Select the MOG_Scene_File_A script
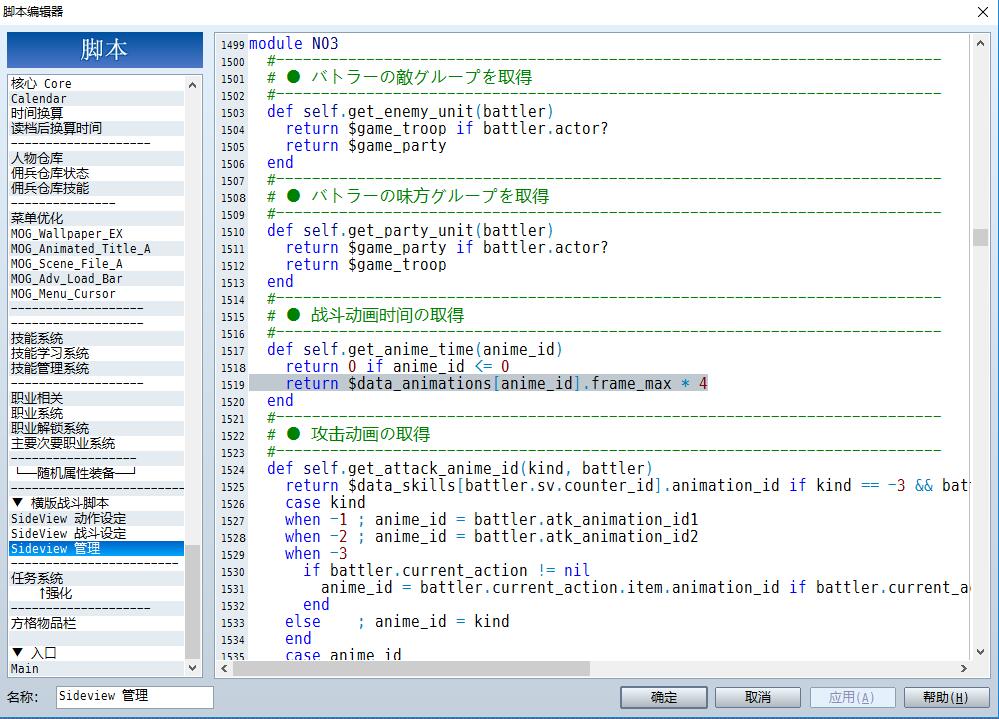 pos(97,264)
